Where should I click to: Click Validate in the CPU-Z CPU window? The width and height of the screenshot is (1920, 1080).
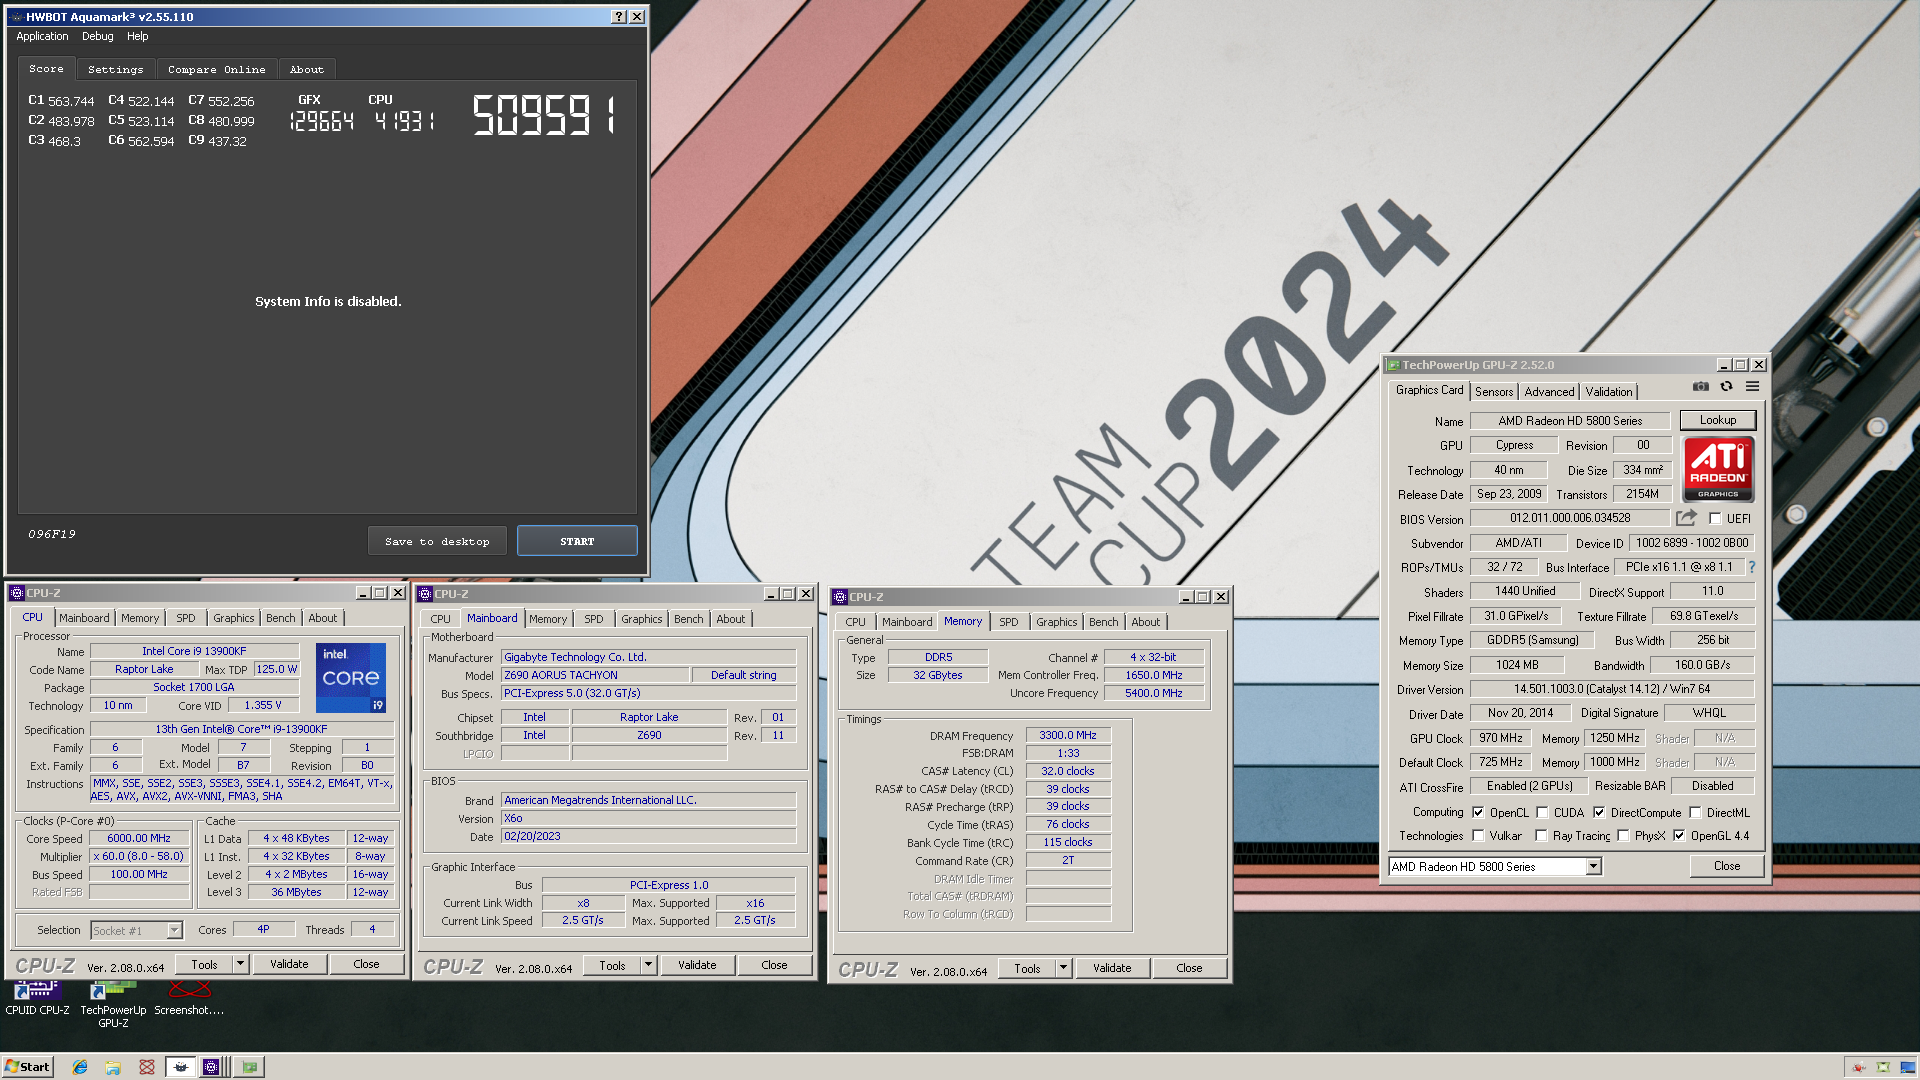[289, 964]
